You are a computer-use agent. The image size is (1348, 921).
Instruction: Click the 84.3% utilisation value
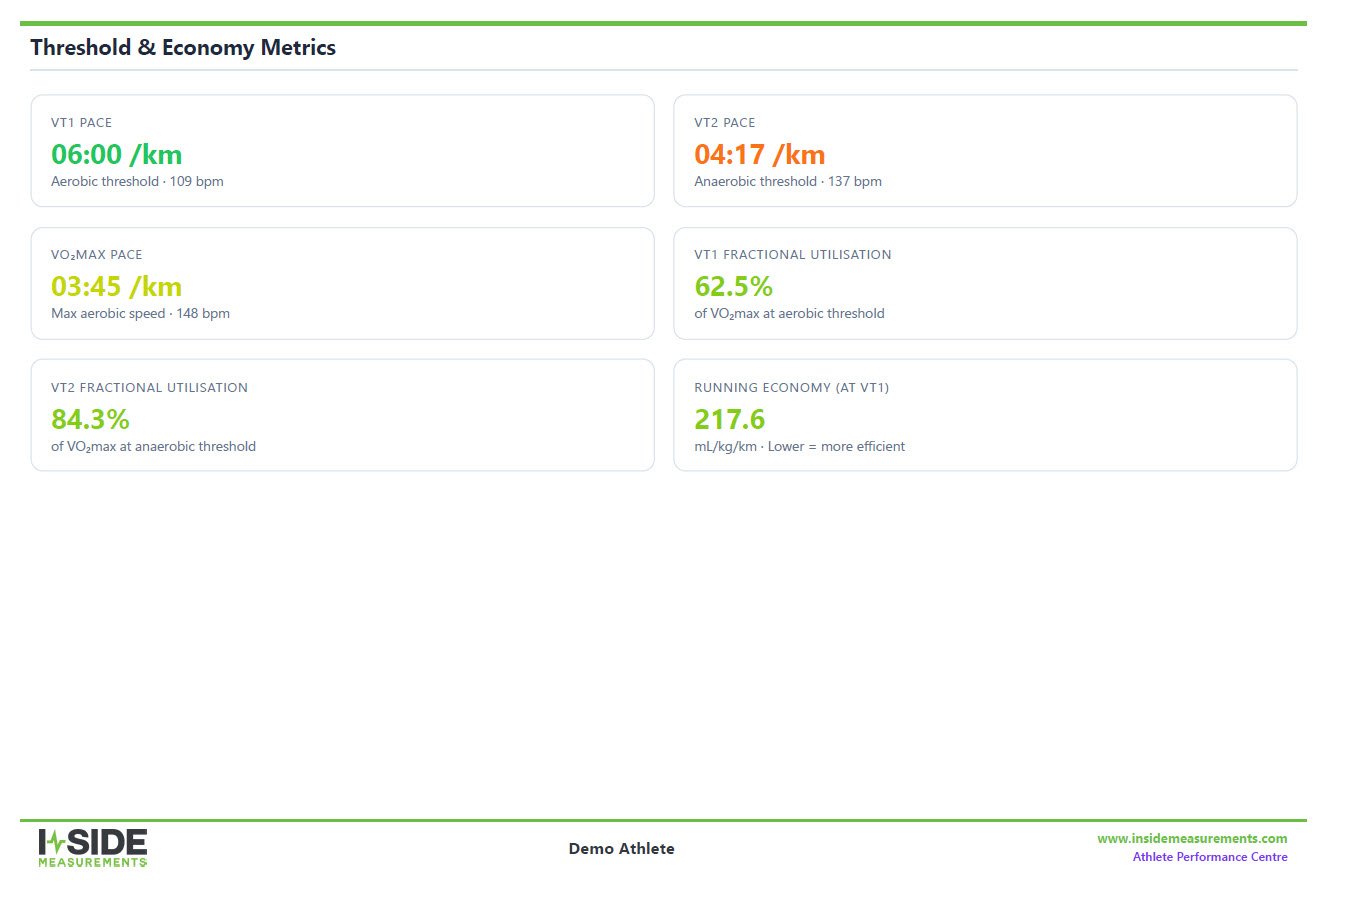90,419
